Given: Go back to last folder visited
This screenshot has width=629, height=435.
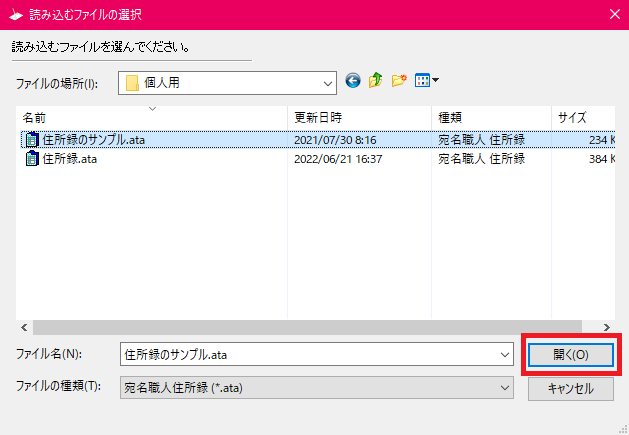Looking at the screenshot, I should 353,81.
